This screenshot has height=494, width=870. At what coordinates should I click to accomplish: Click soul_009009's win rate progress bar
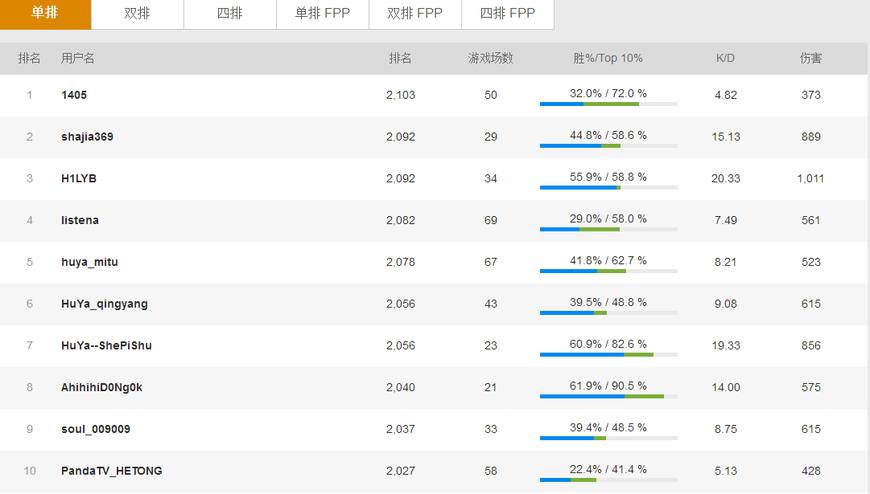(x=608, y=438)
